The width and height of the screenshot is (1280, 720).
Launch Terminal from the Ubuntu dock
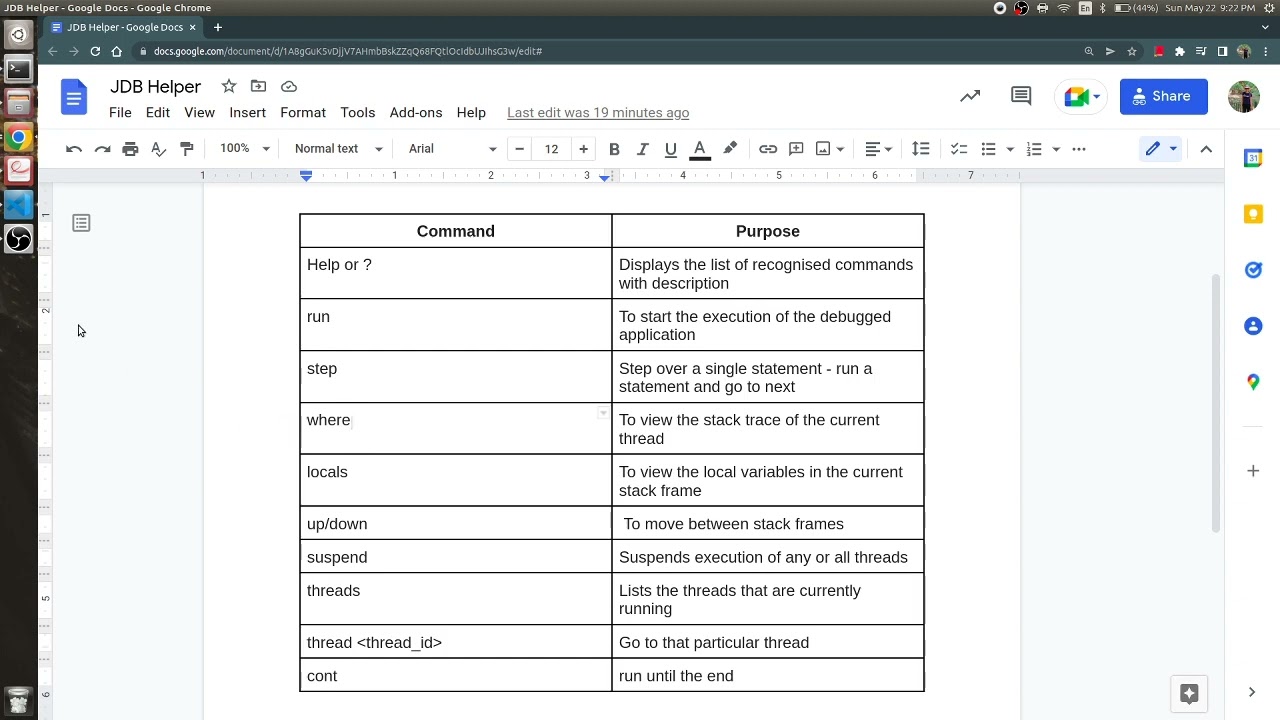[18, 69]
